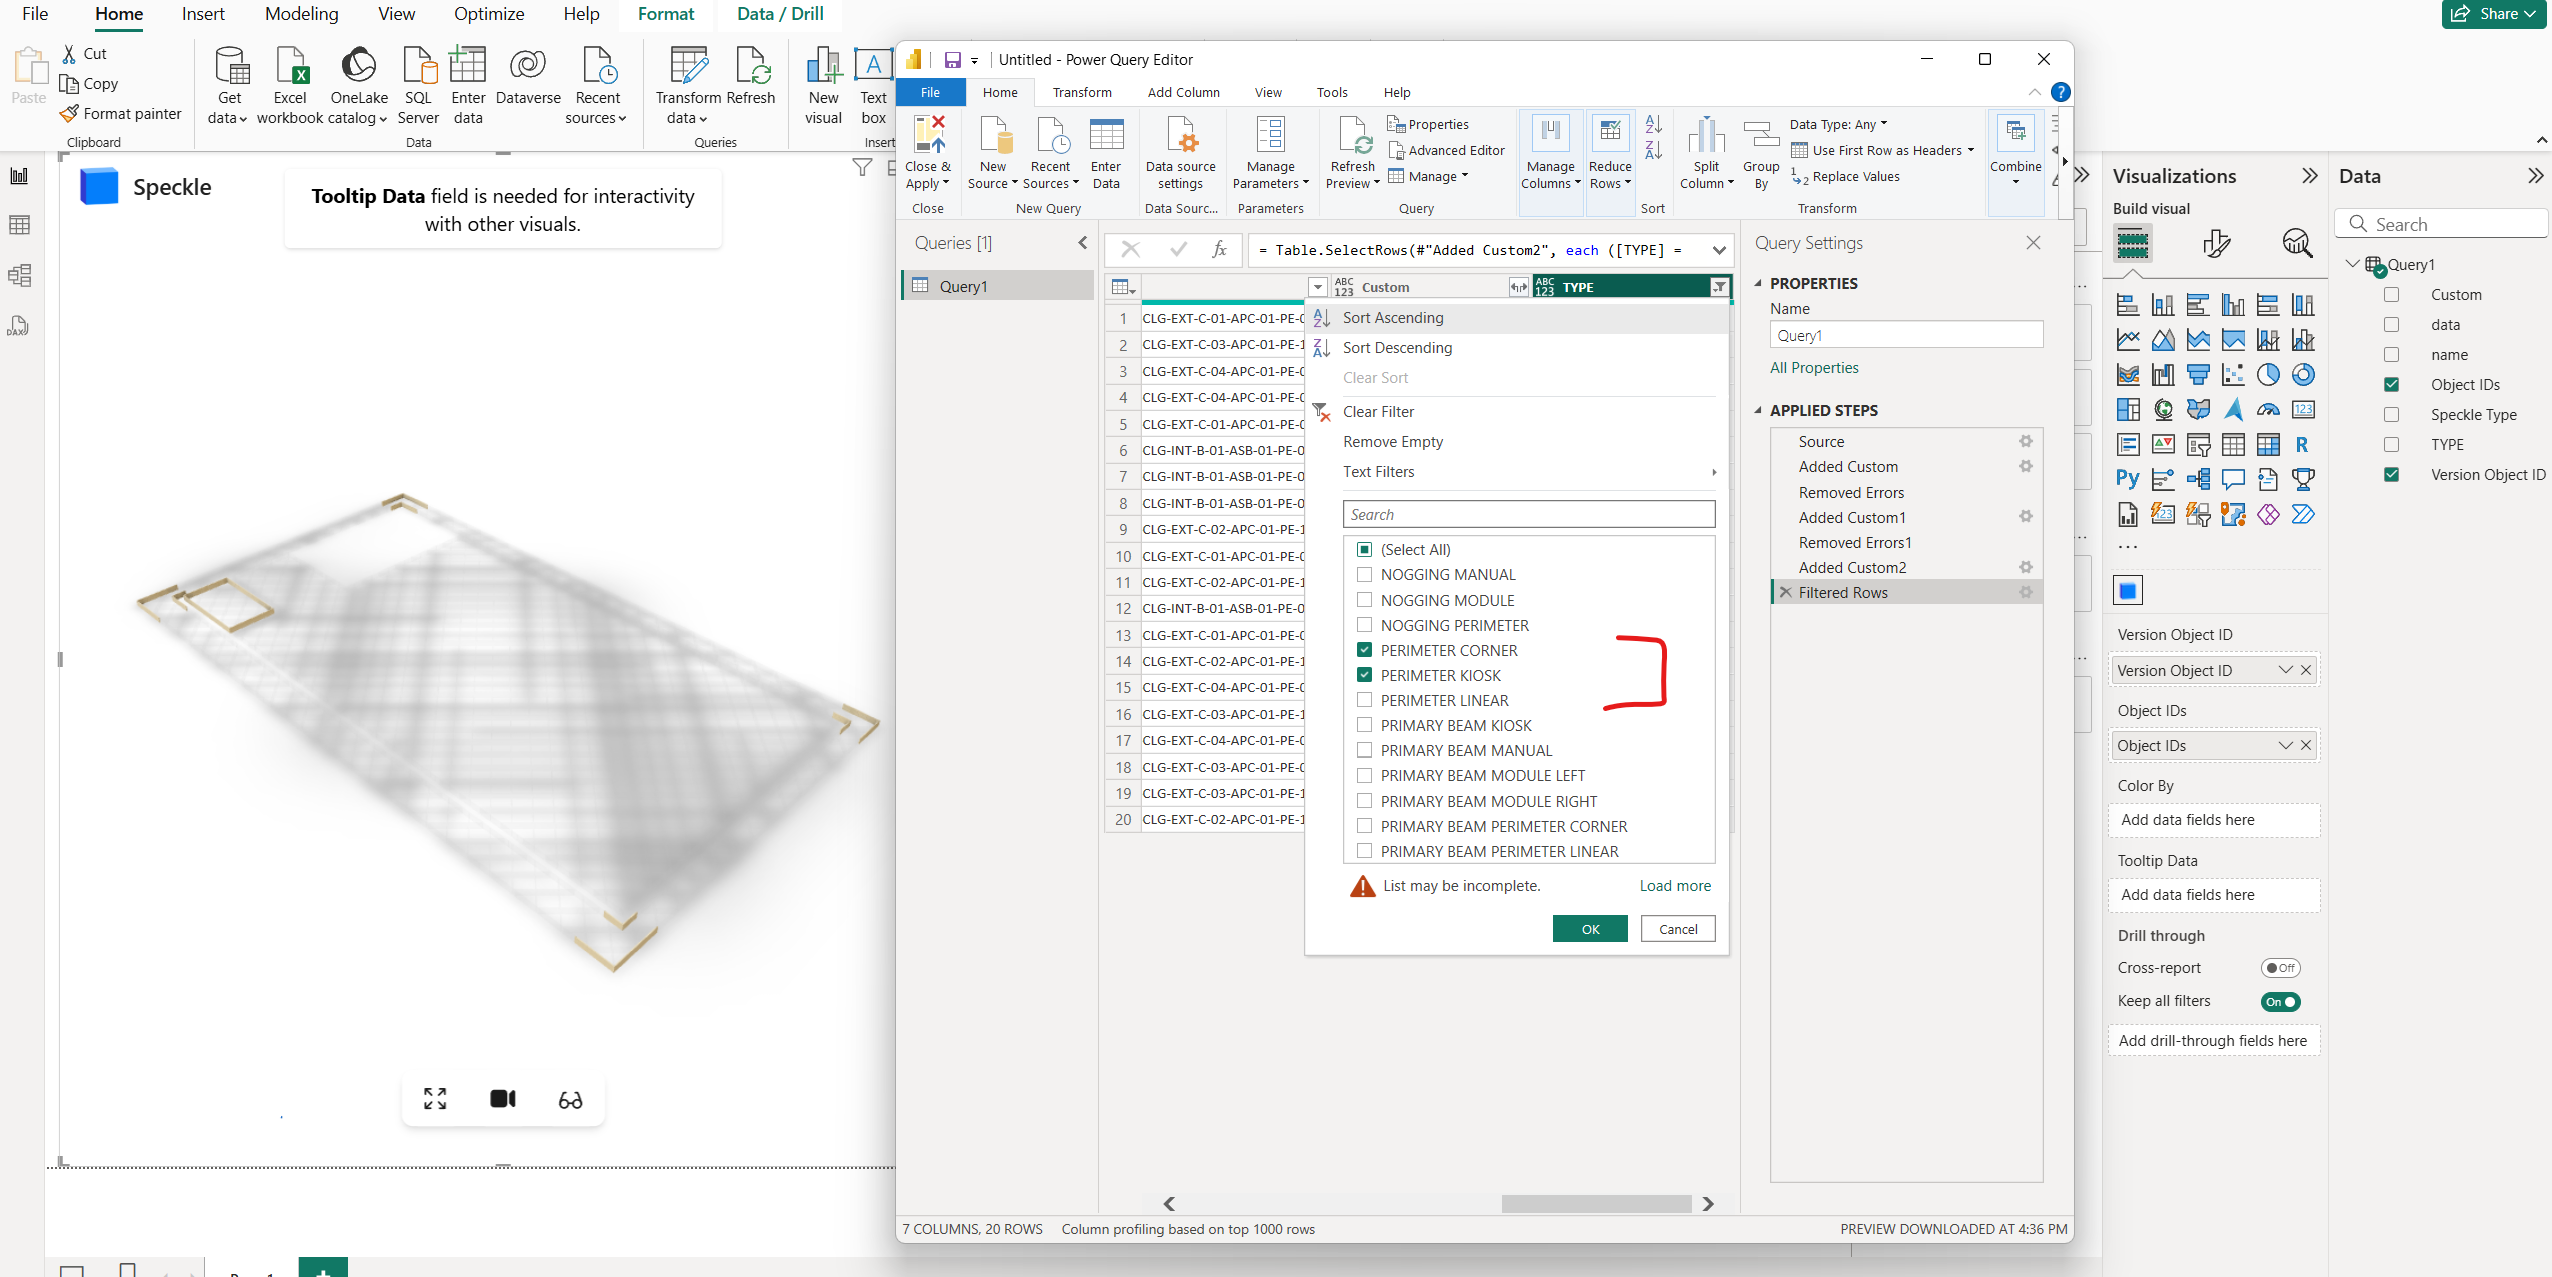Select Python visual icon

pos(2128,479)
